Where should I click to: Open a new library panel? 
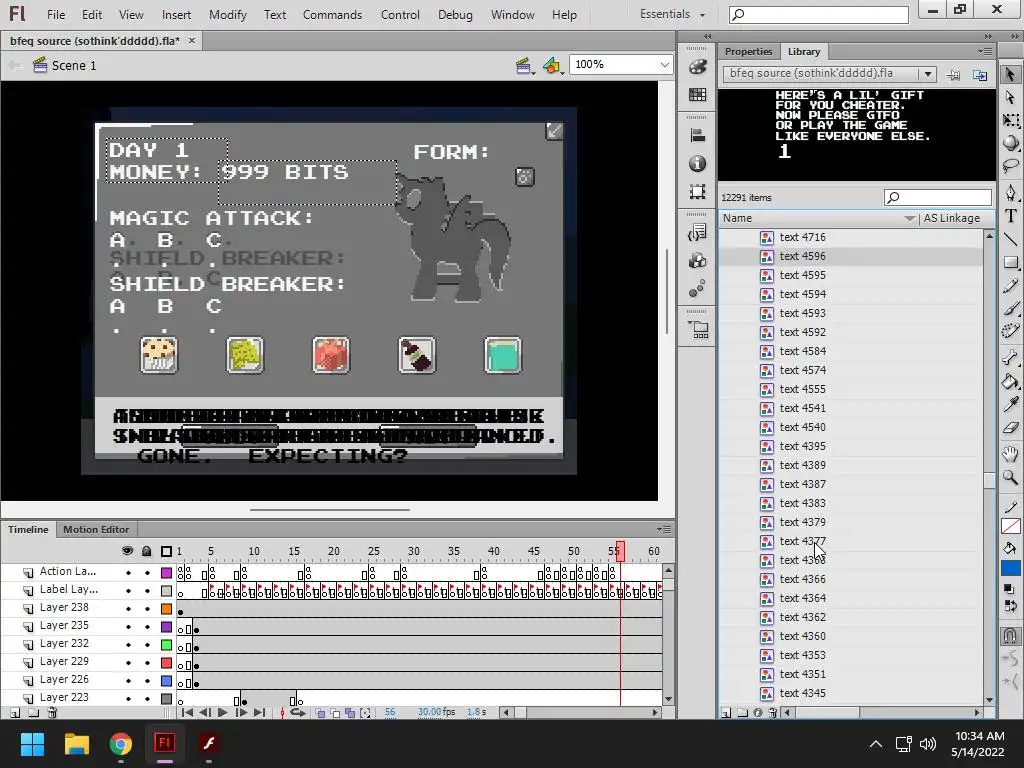980,74
